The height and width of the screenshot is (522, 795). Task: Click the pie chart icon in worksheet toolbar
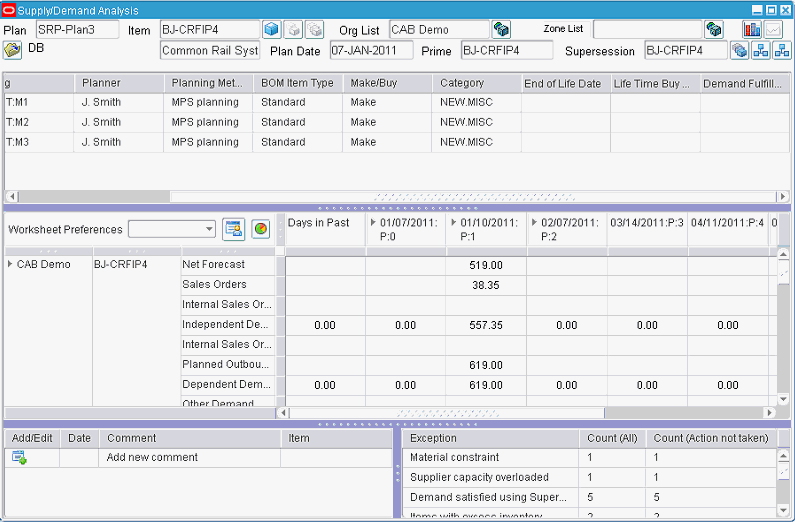pyautogui.click(x=261, y=229)
